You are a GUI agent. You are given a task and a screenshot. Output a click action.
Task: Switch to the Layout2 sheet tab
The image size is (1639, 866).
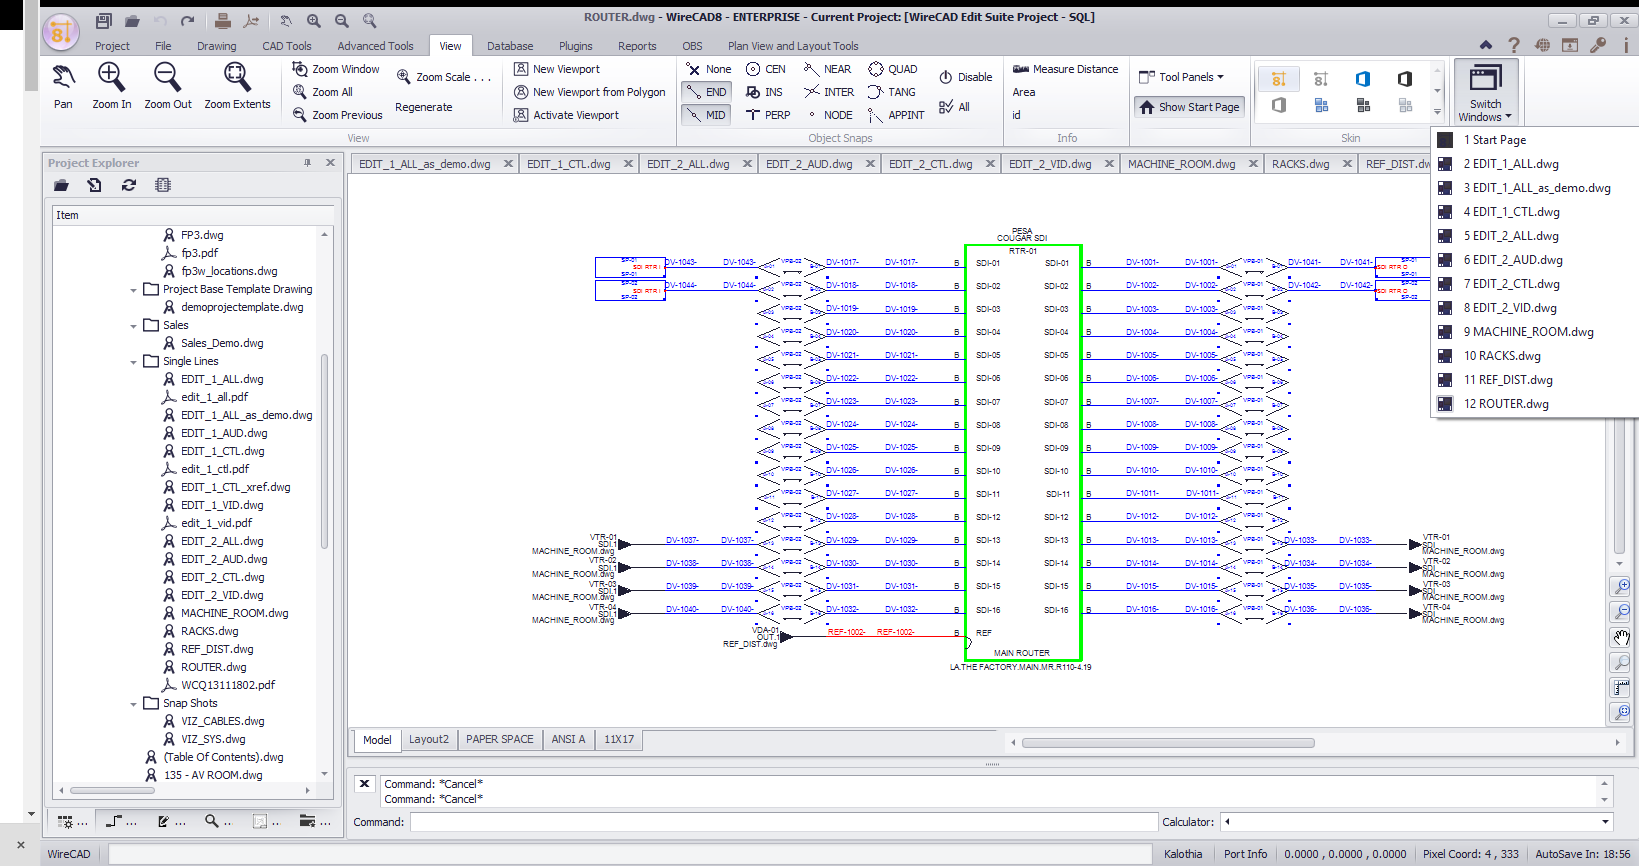429,740
